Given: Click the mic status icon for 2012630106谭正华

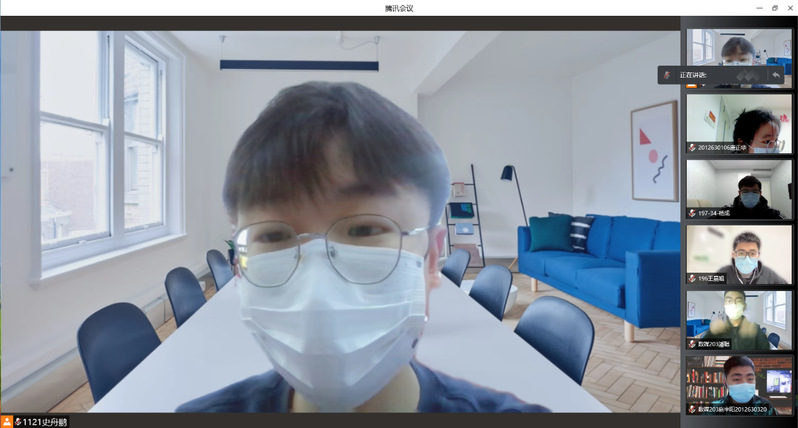Looking at the screenshot, I should (692, 147).
